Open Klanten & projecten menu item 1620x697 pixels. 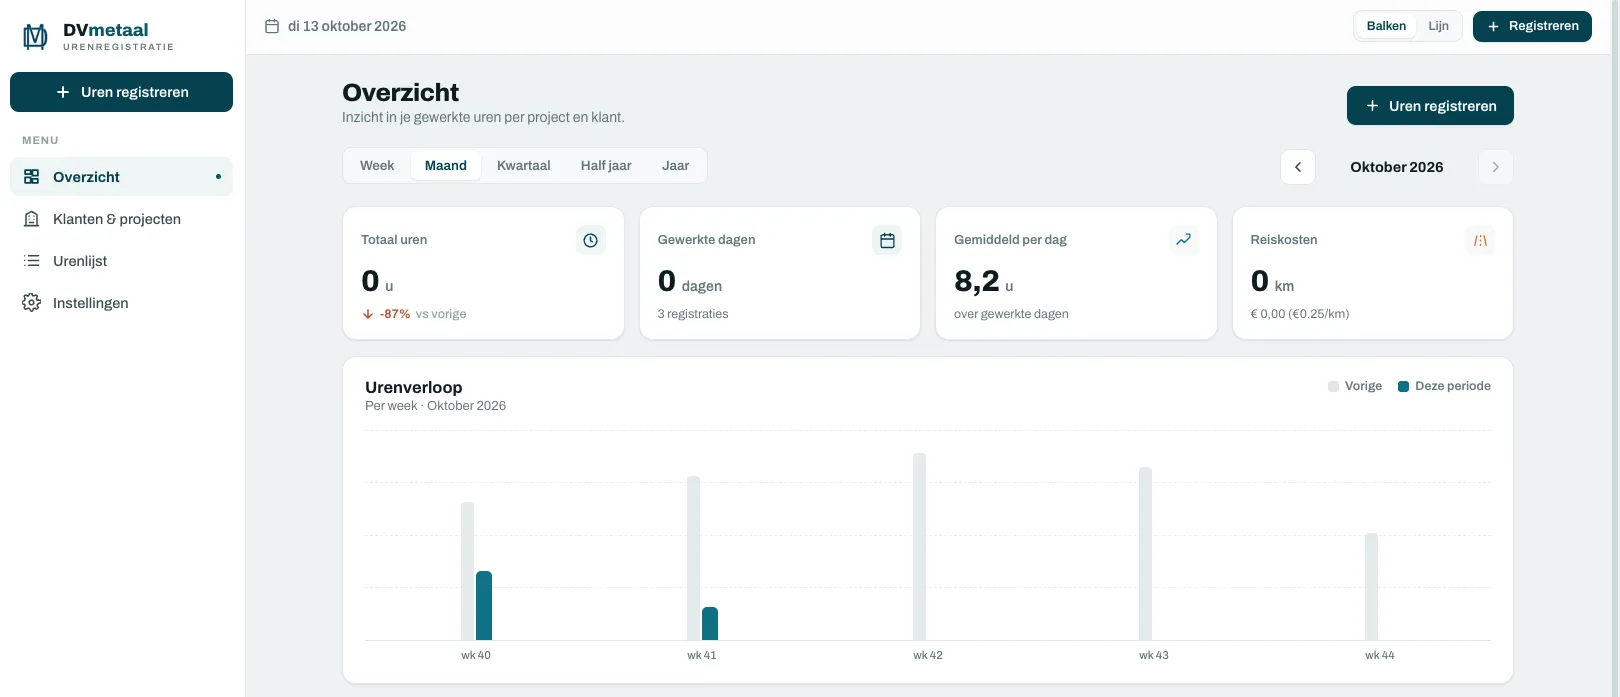click(121, 219)
